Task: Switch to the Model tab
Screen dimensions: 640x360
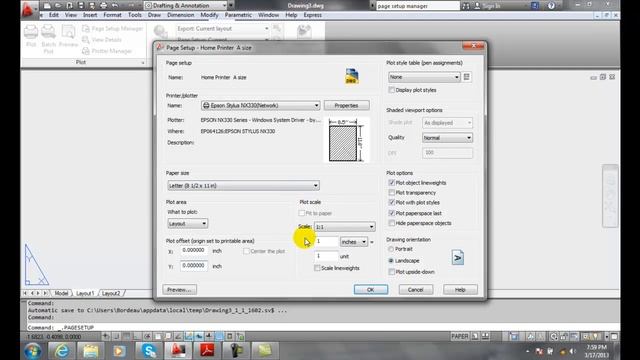Action: 61,293
